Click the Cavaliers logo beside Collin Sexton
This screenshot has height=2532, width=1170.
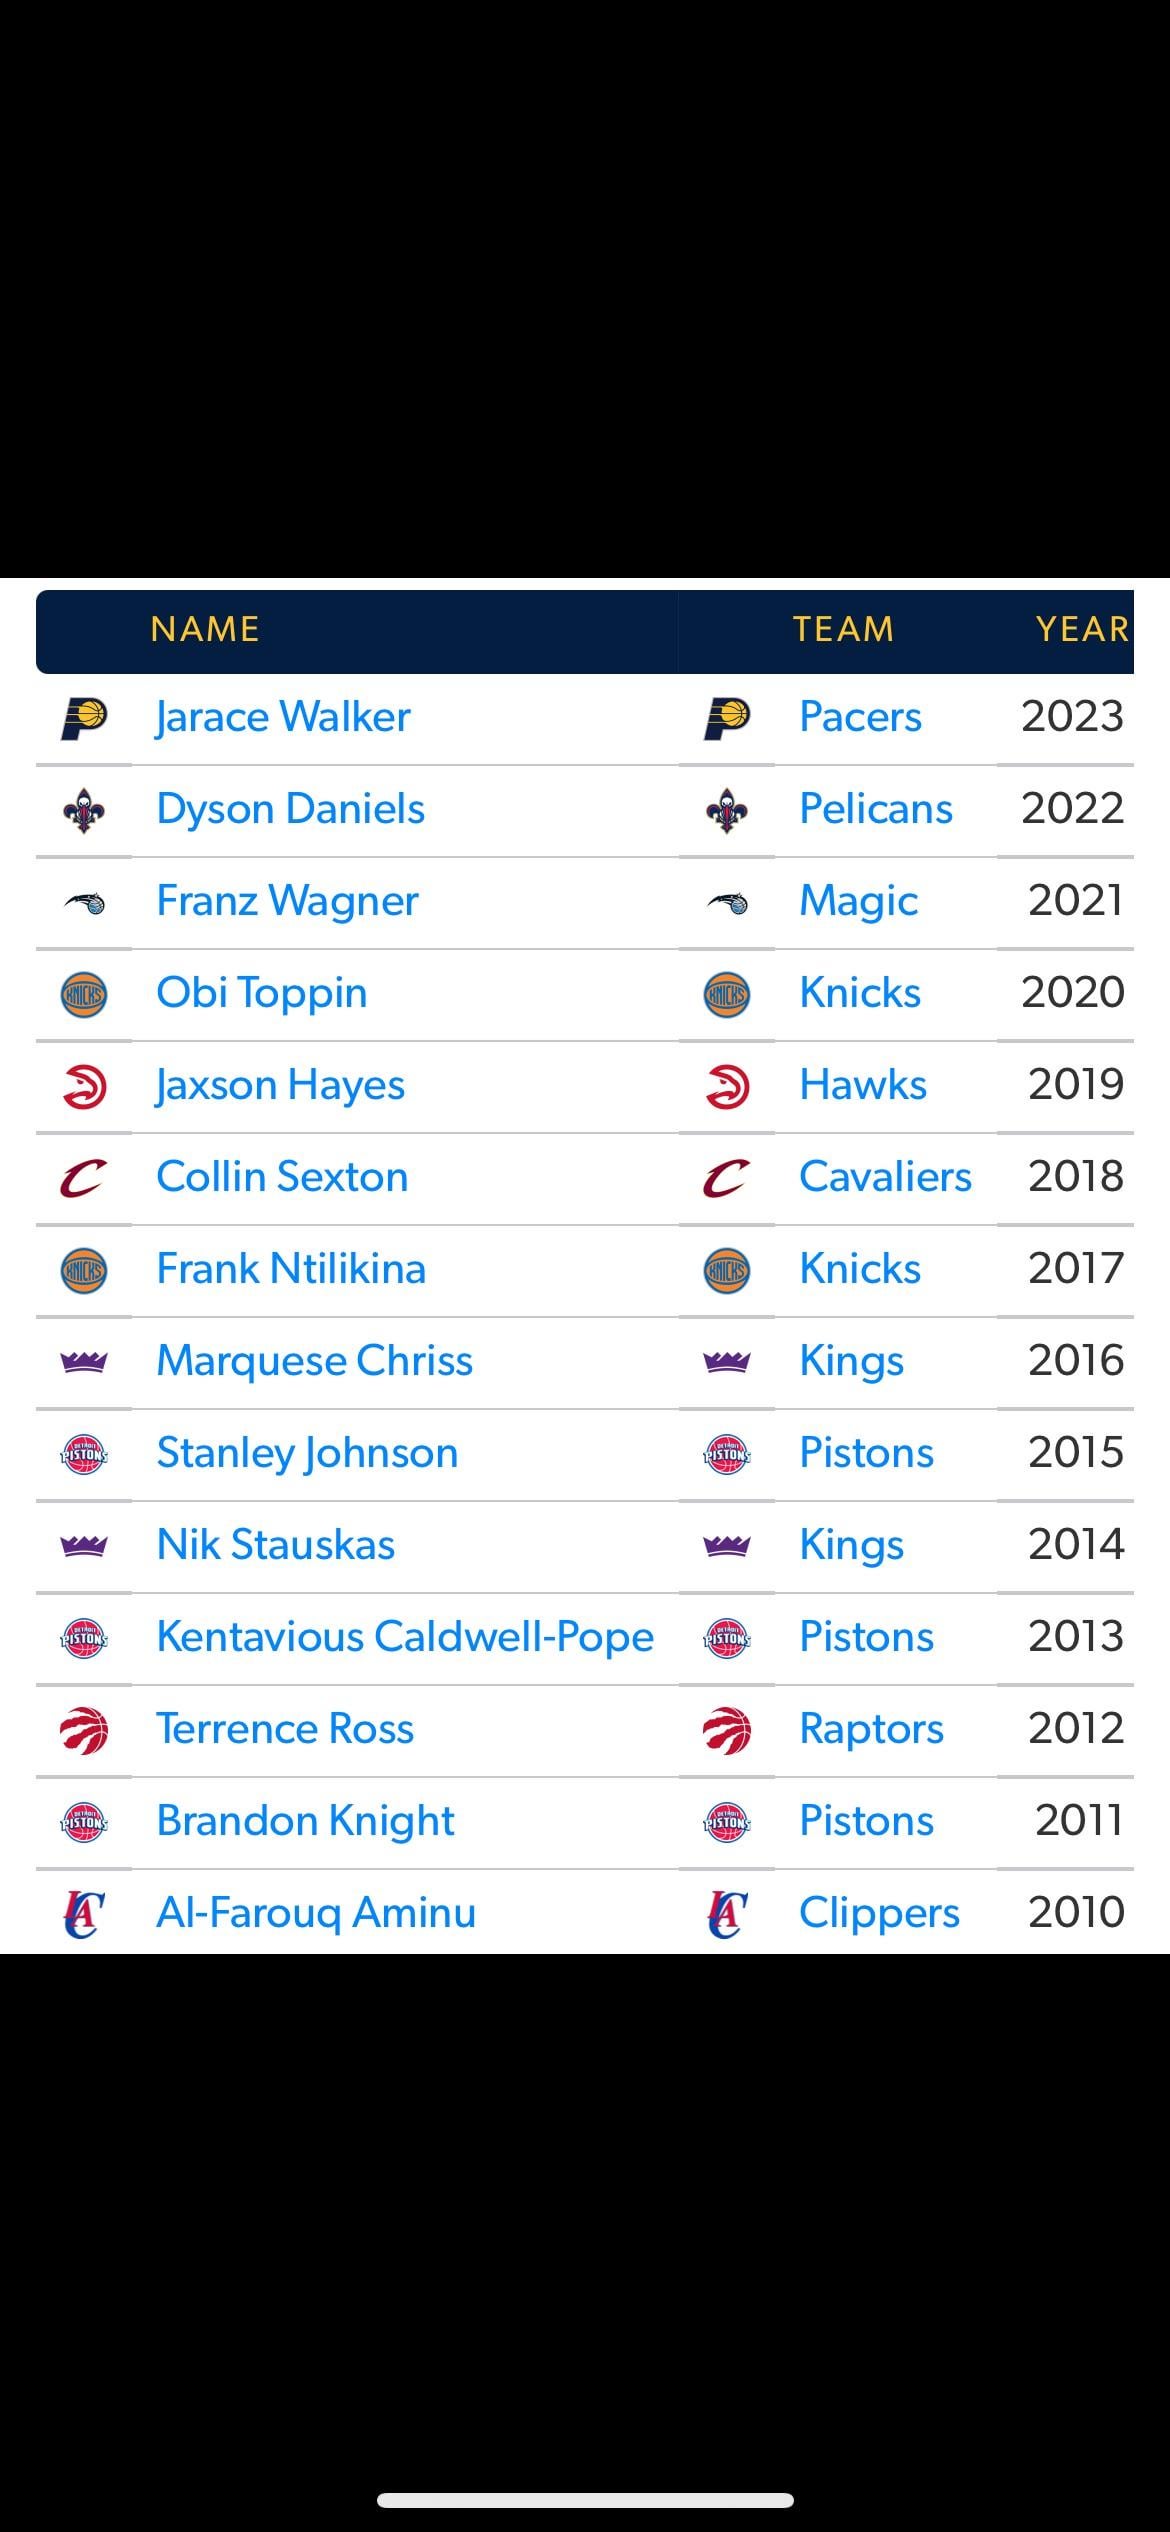(84, 1179)
